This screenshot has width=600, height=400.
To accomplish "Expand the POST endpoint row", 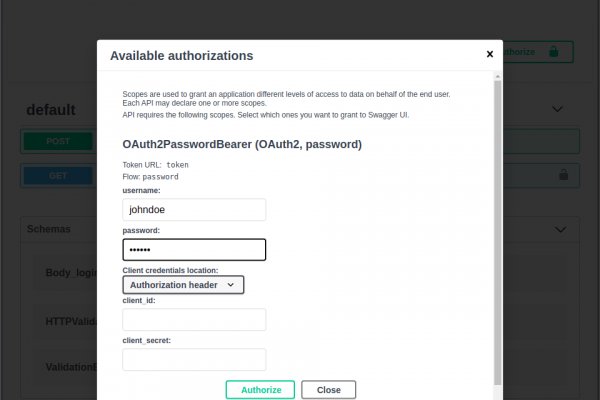I will pyautogui.click(x=58, y=142).
